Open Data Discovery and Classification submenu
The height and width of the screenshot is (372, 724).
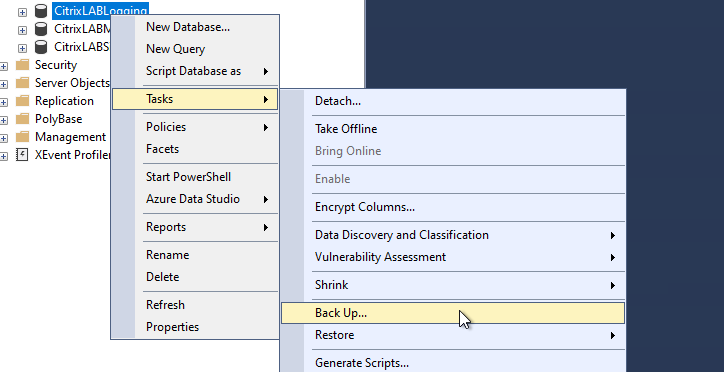pyautogui.click(x=452, y=235)
